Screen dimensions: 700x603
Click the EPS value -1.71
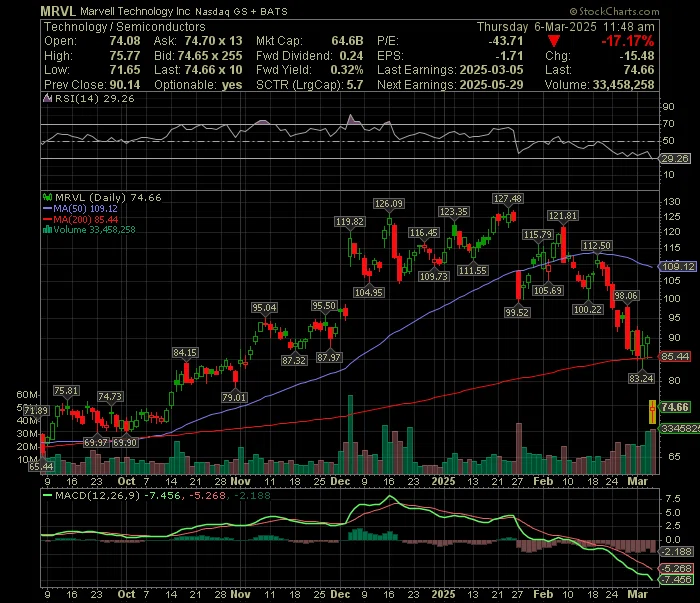[509, 56]
